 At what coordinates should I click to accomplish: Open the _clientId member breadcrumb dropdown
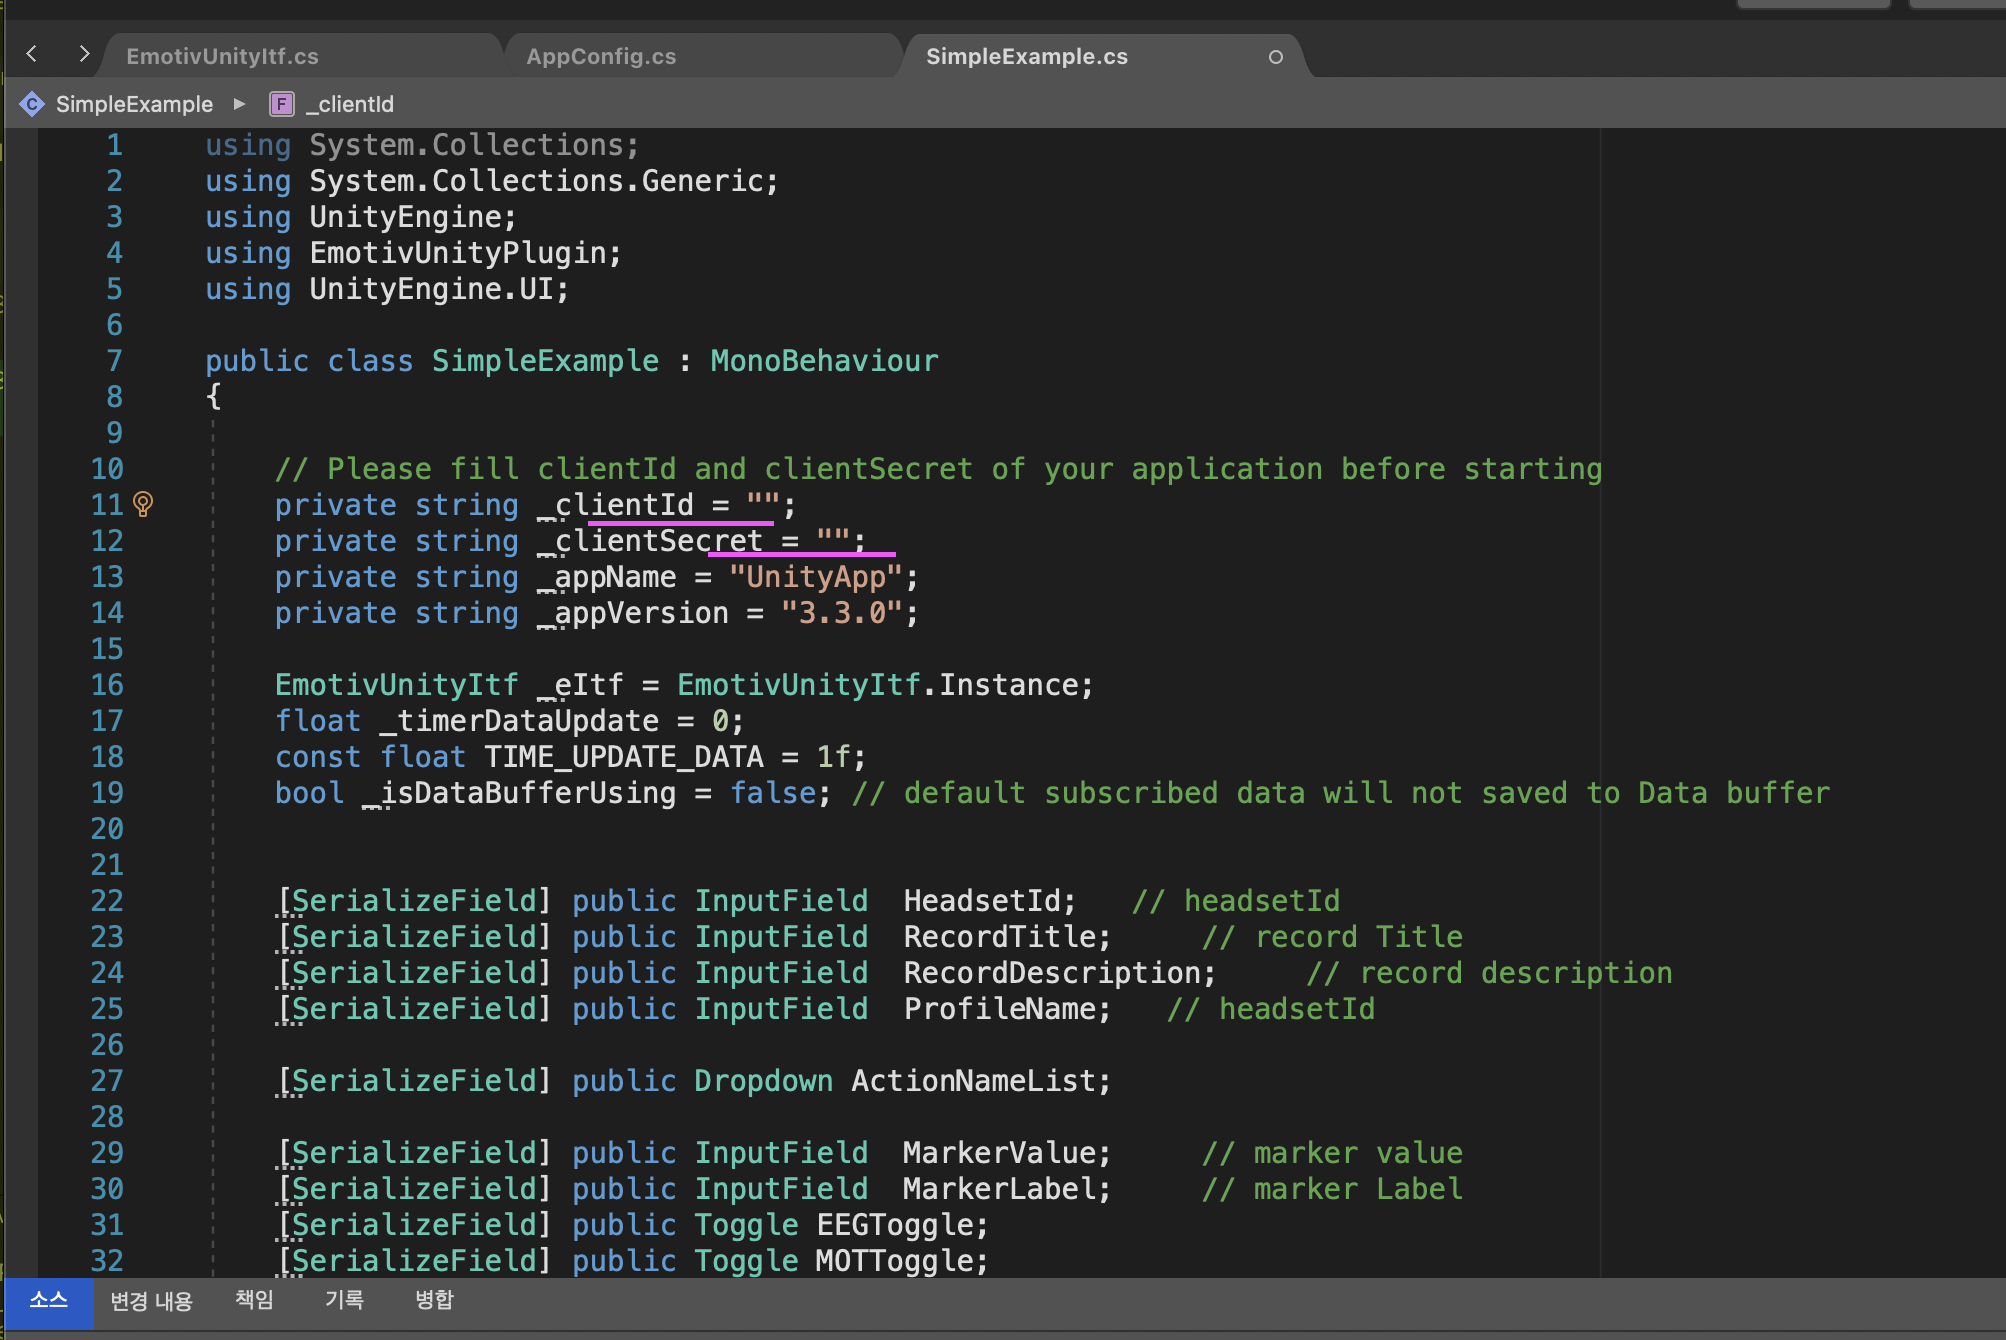[x=349, y=104]
